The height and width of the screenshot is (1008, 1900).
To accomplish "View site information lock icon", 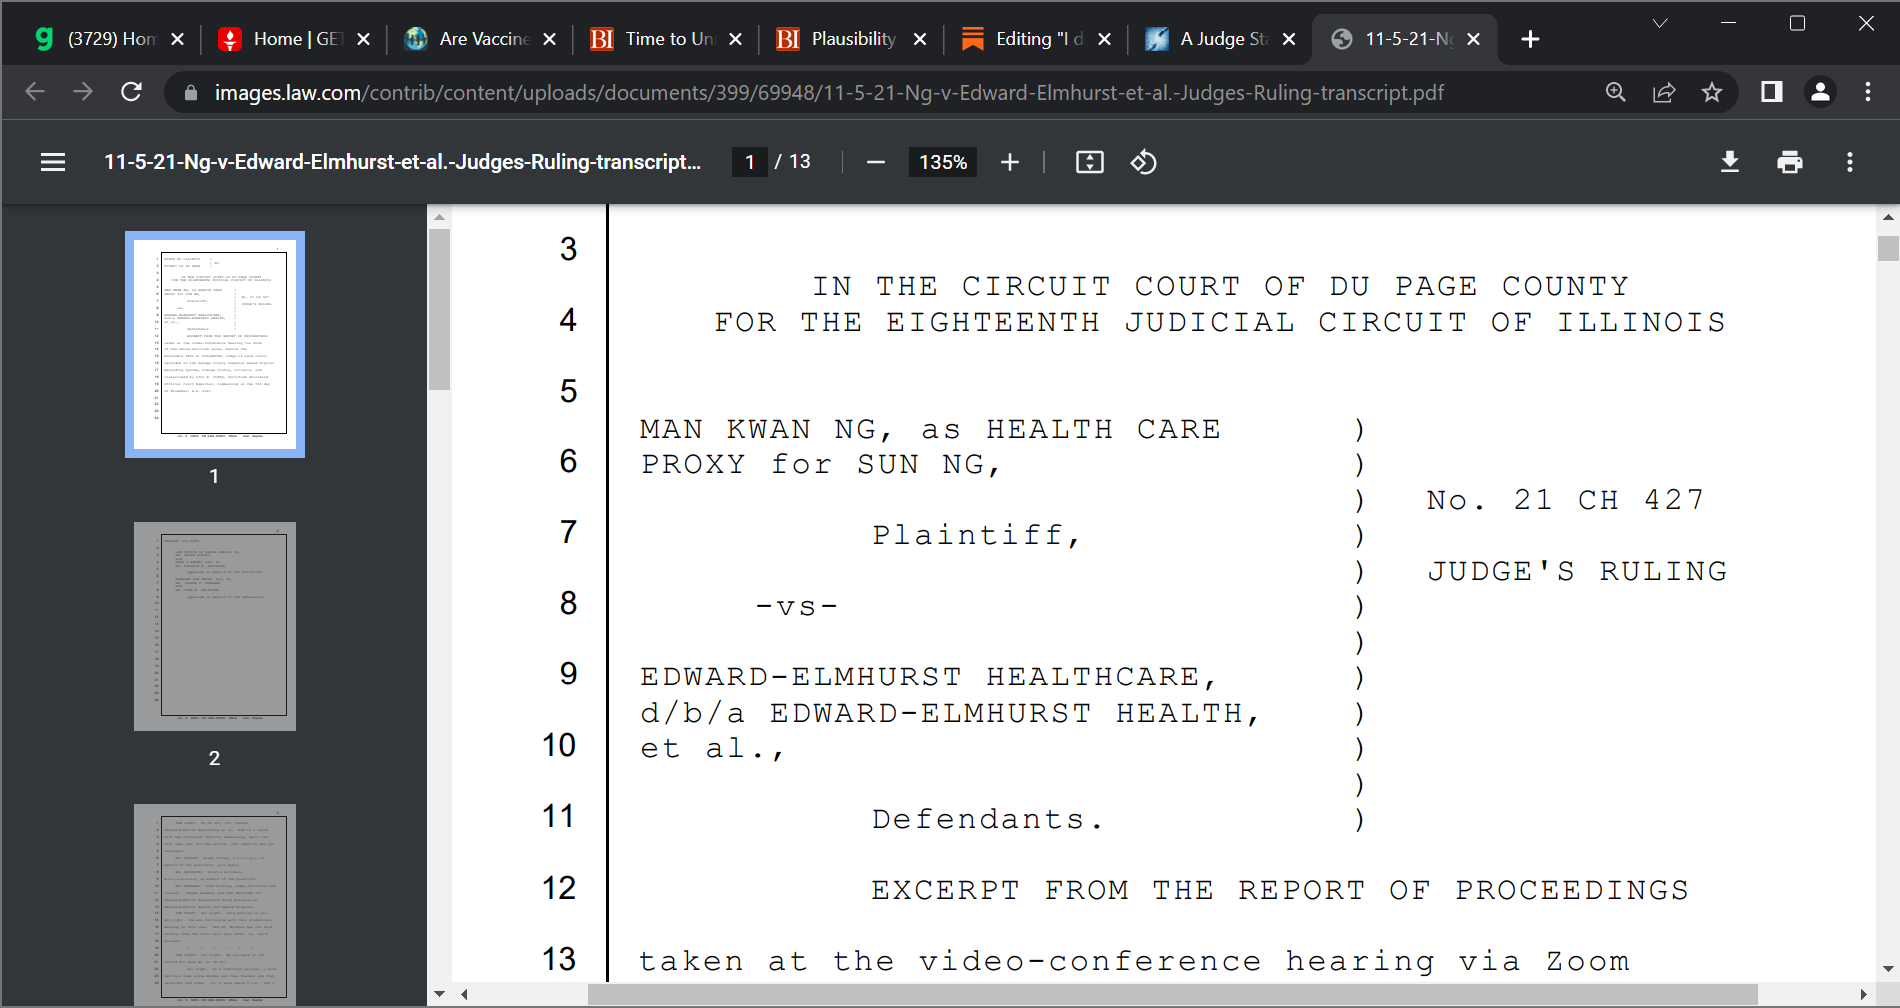I will [x=191, y=93].
